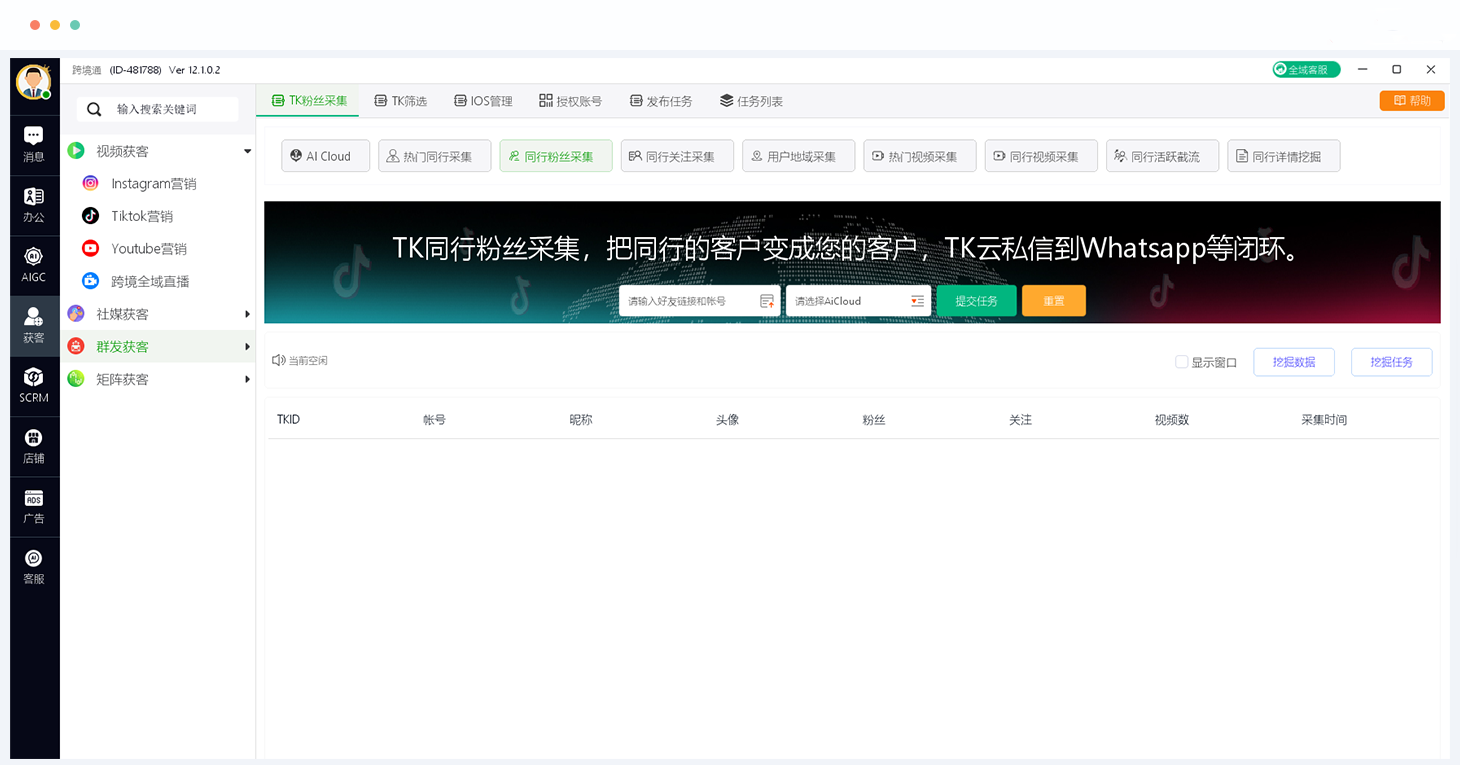Click the AIGC sidebar icon
This screenshot has height=765, width=1460.
click(x=33, y=264)
